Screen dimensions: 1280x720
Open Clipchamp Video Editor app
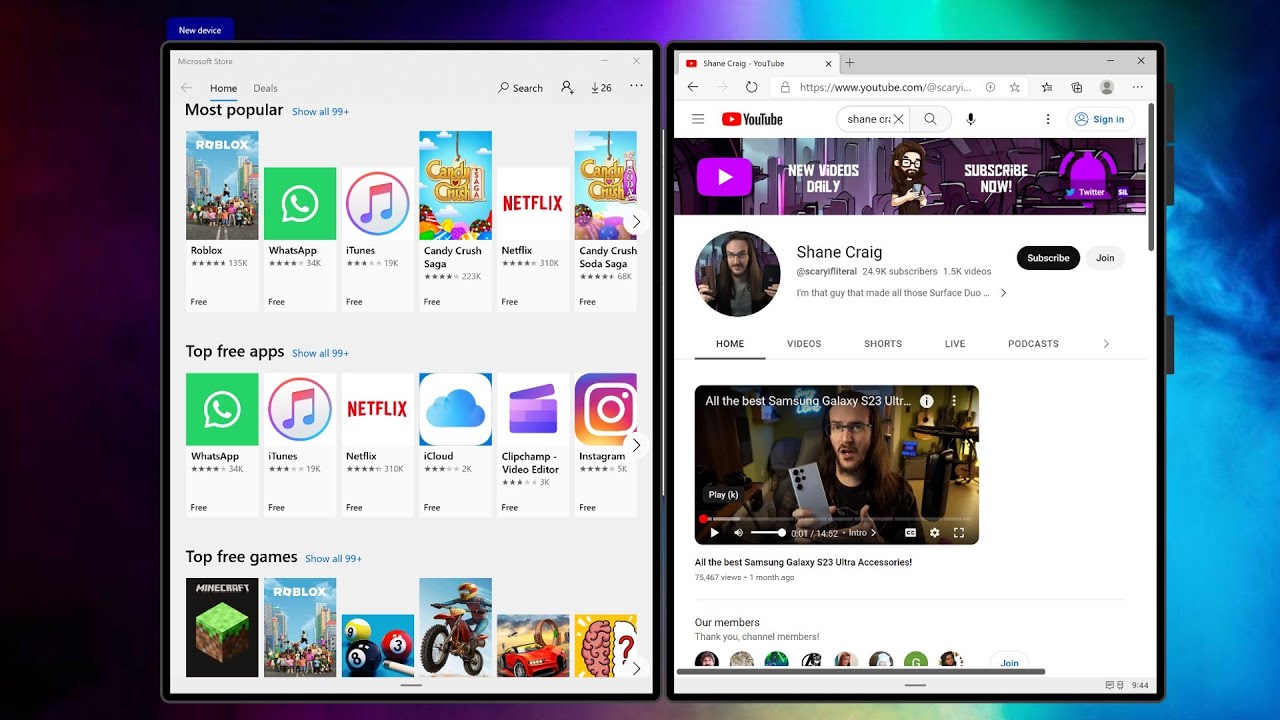[532, 445]
